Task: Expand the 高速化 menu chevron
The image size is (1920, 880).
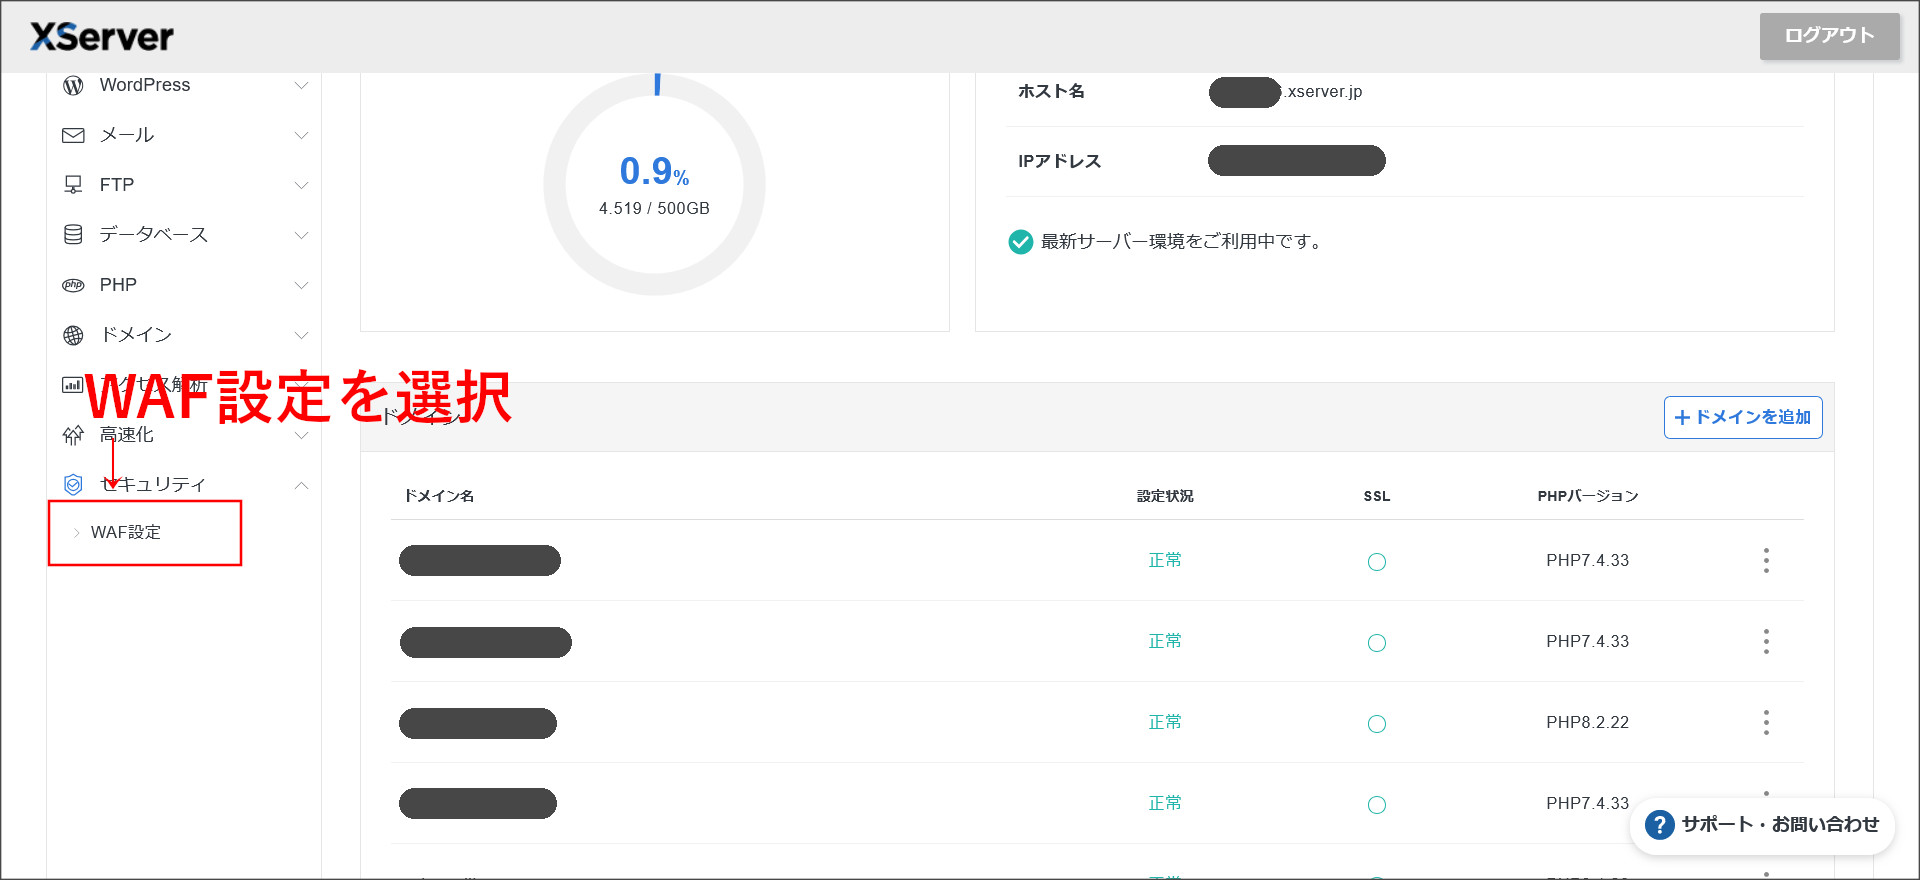Action: pyautogui.click(x=301, y=436)
